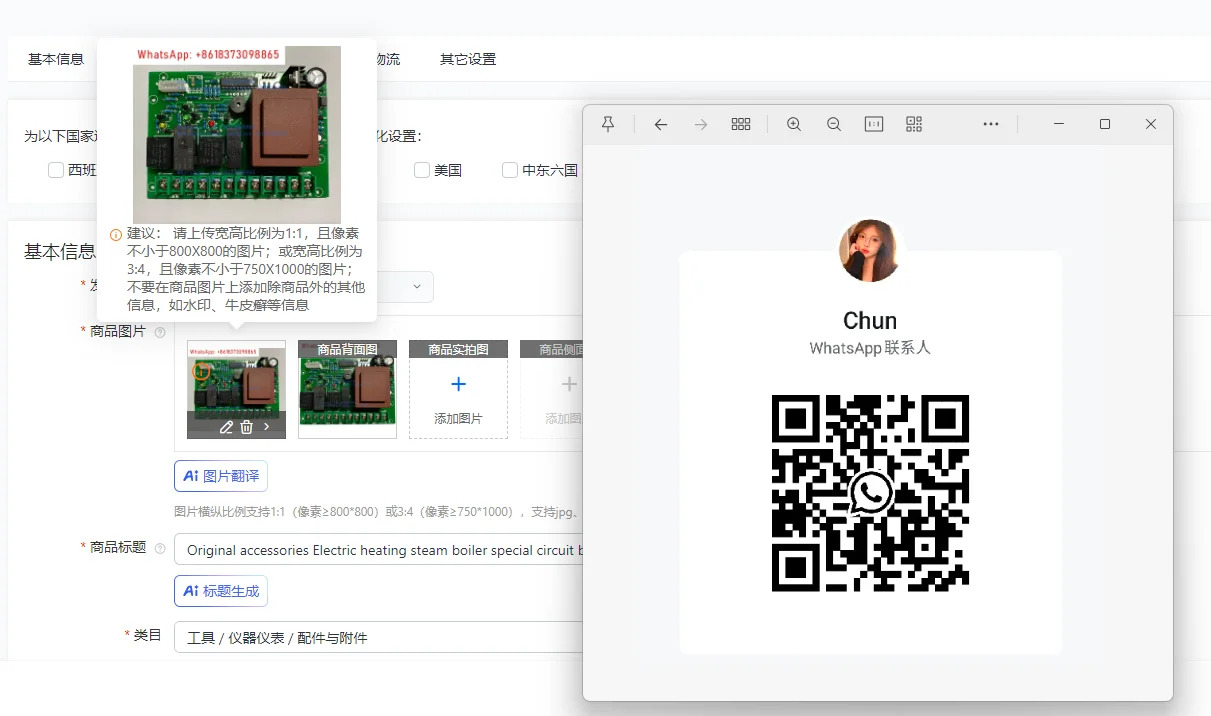This screenshot has width=1211, height=716.
Task: Add image to 商品实拍图 slot
Action: pyautogui.click(x=458, y=385)
